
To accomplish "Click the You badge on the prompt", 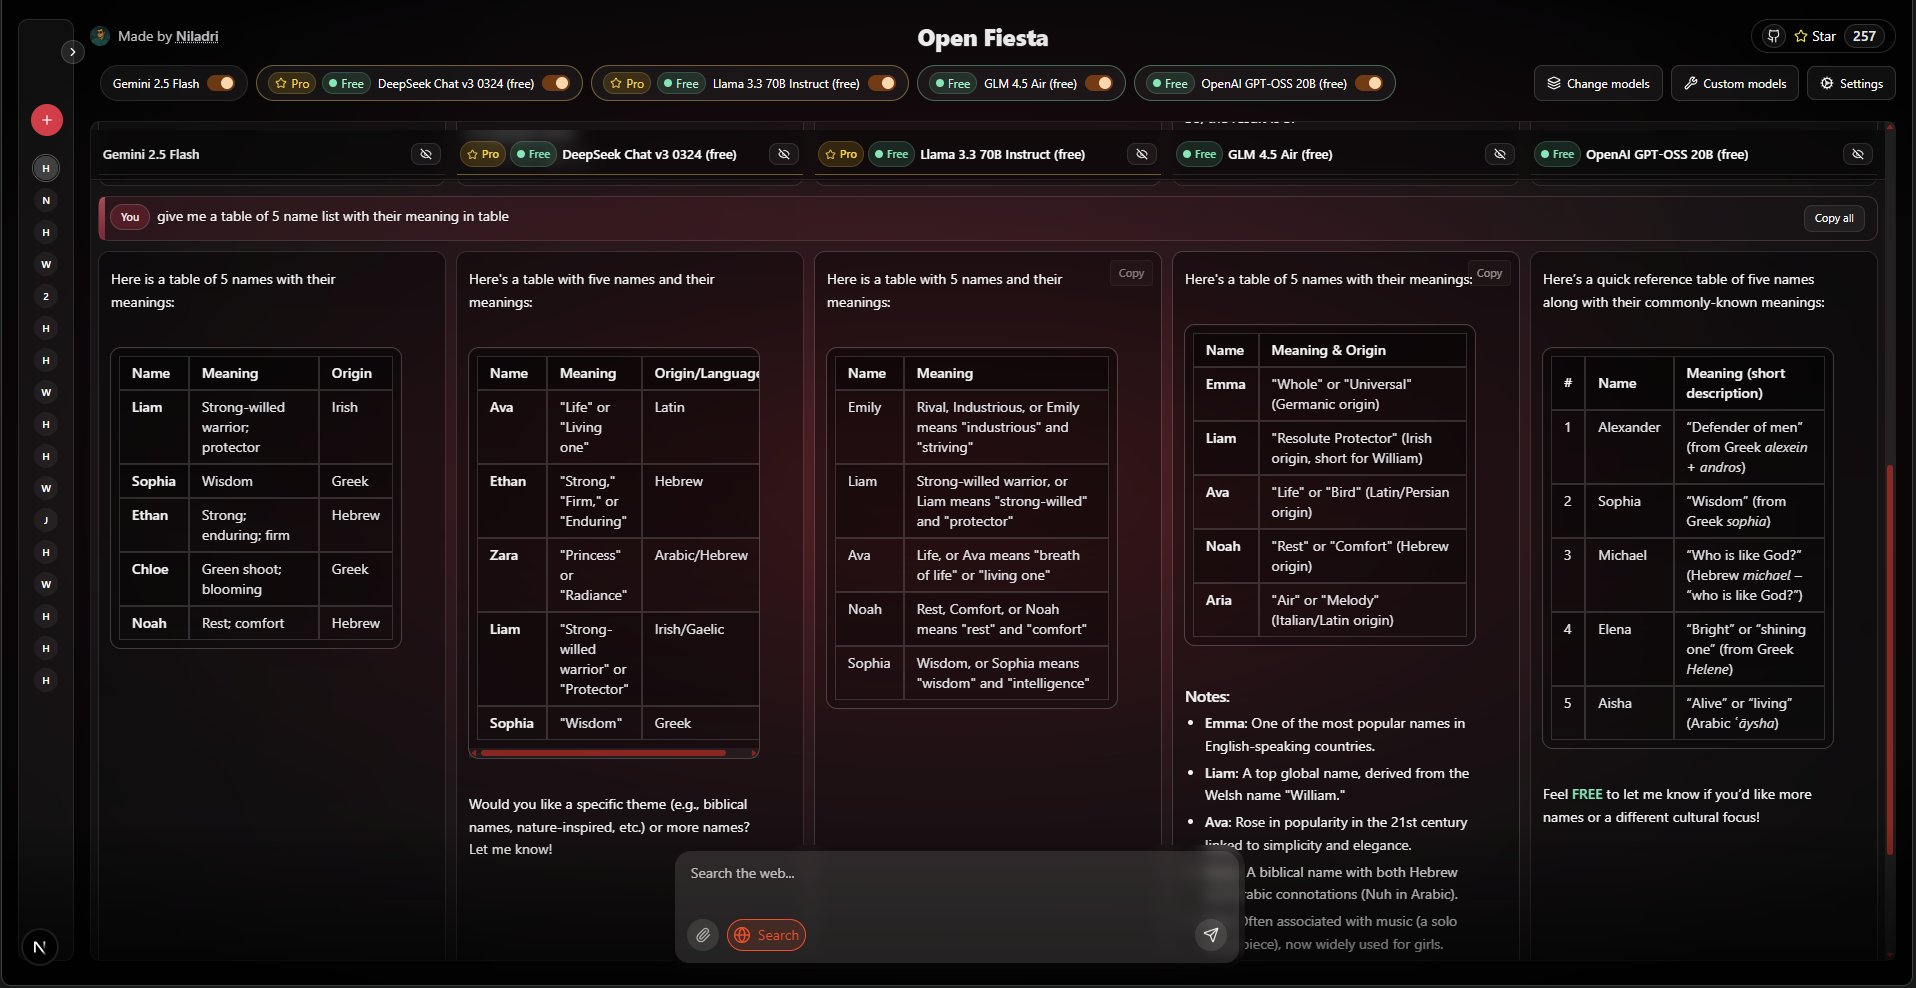I will pyautogui.click(x=130, y=217).
